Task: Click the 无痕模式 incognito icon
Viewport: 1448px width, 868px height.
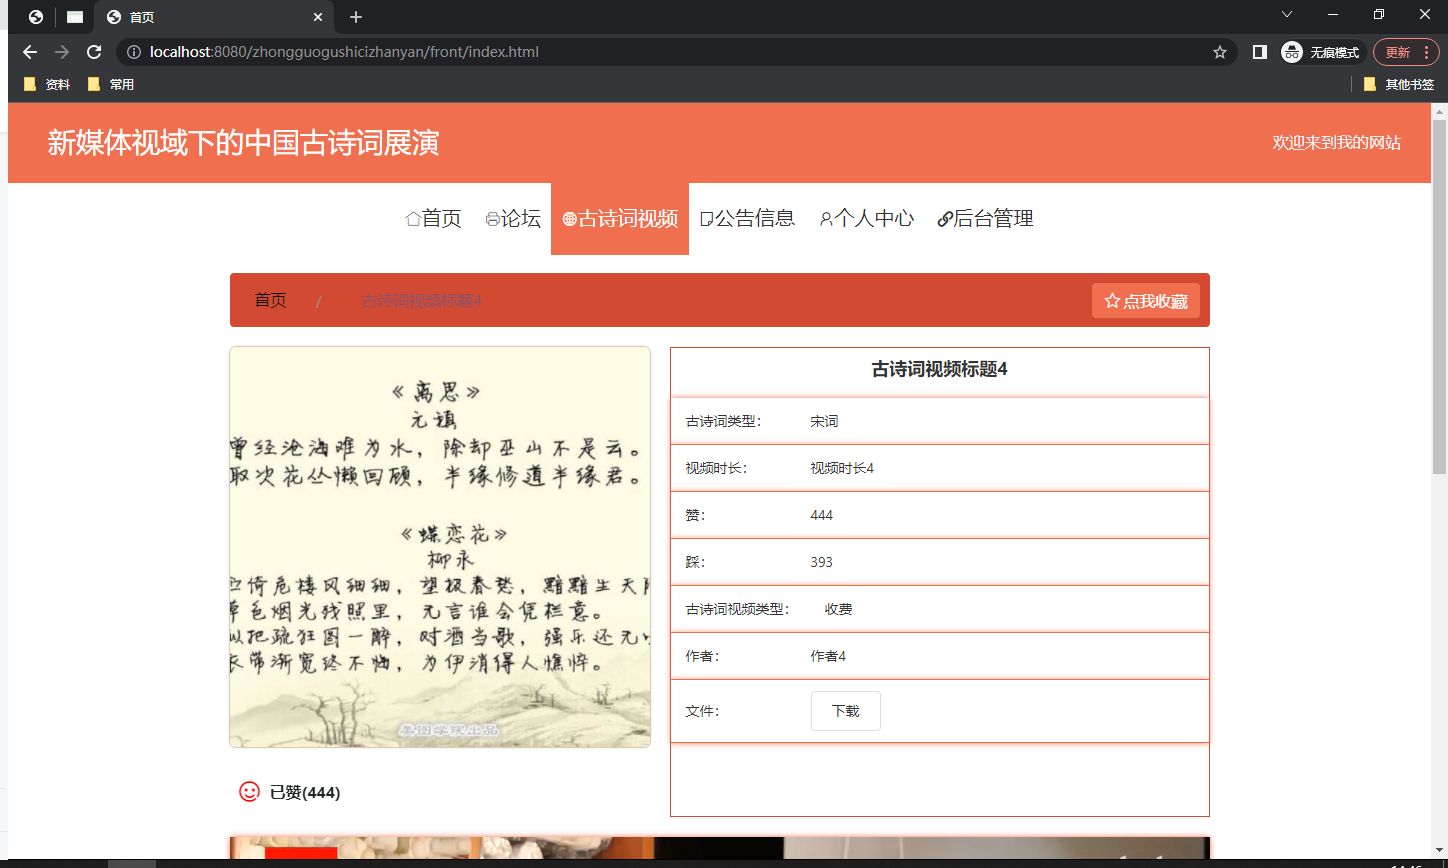Action: 1291,51
